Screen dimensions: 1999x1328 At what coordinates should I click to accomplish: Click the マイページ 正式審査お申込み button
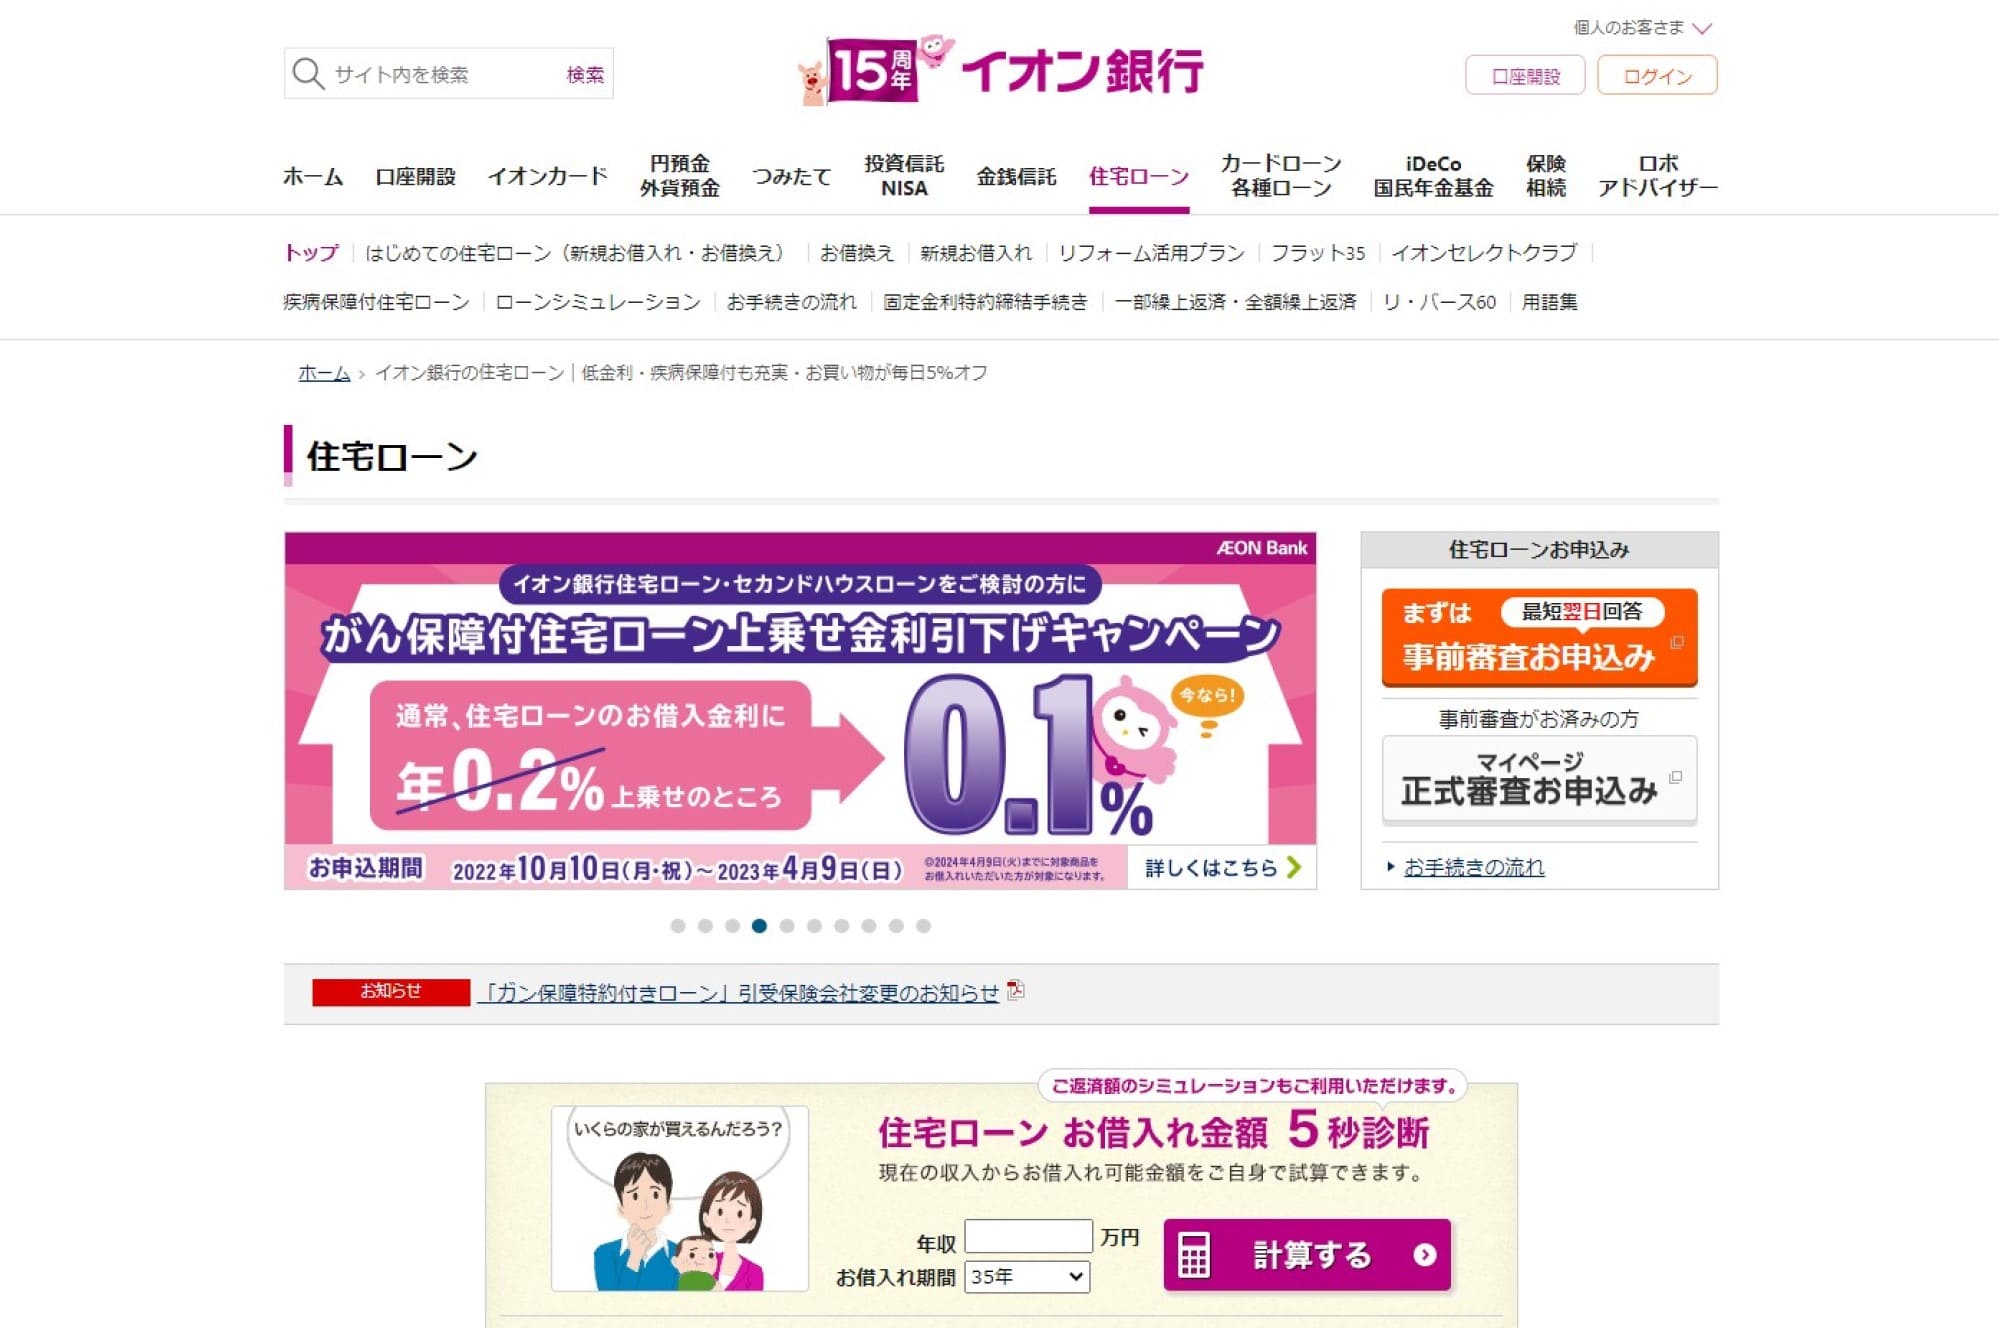click(x=1539, y=779)
